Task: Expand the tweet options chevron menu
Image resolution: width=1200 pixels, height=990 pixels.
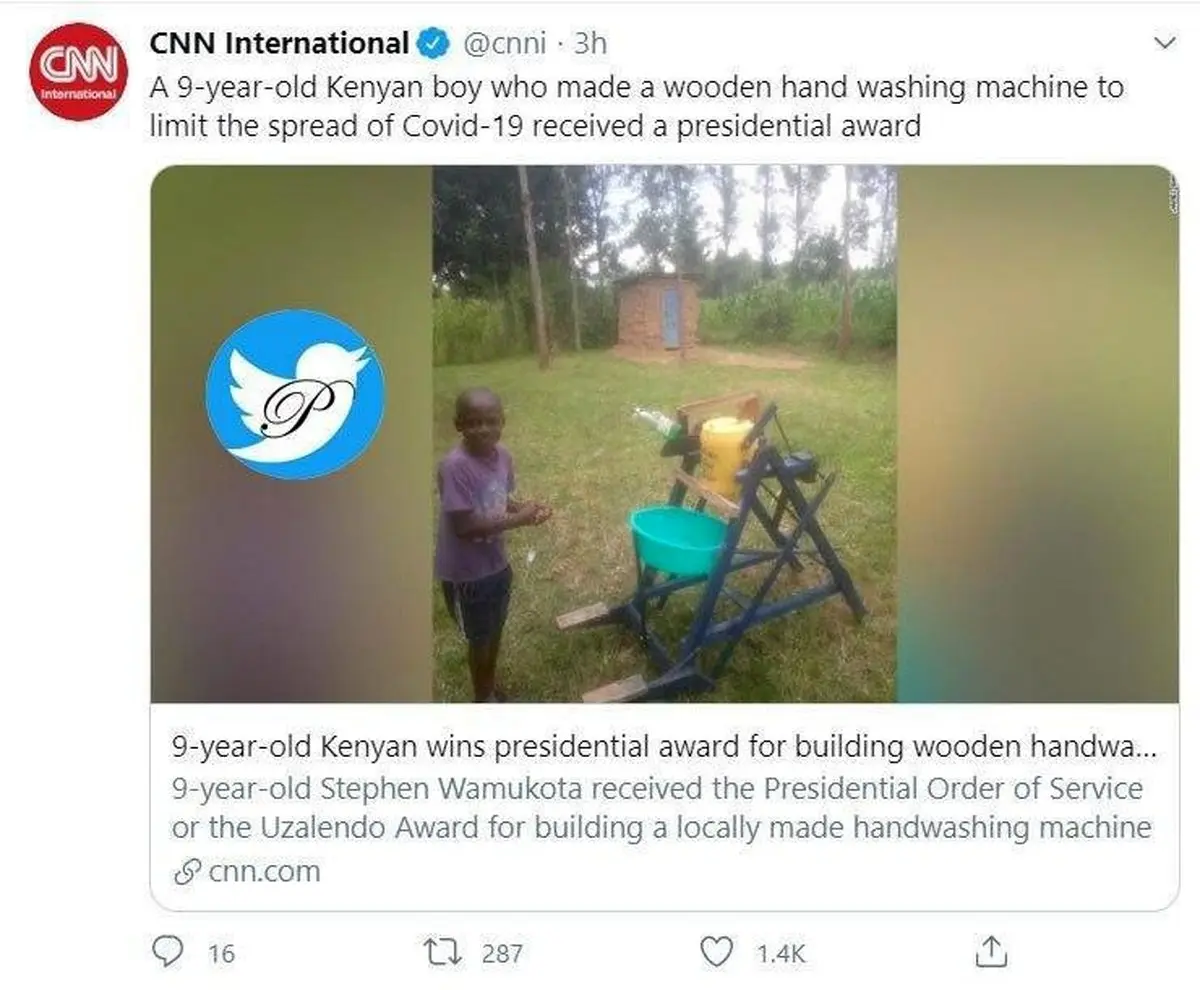Action: pos(1165,44)
